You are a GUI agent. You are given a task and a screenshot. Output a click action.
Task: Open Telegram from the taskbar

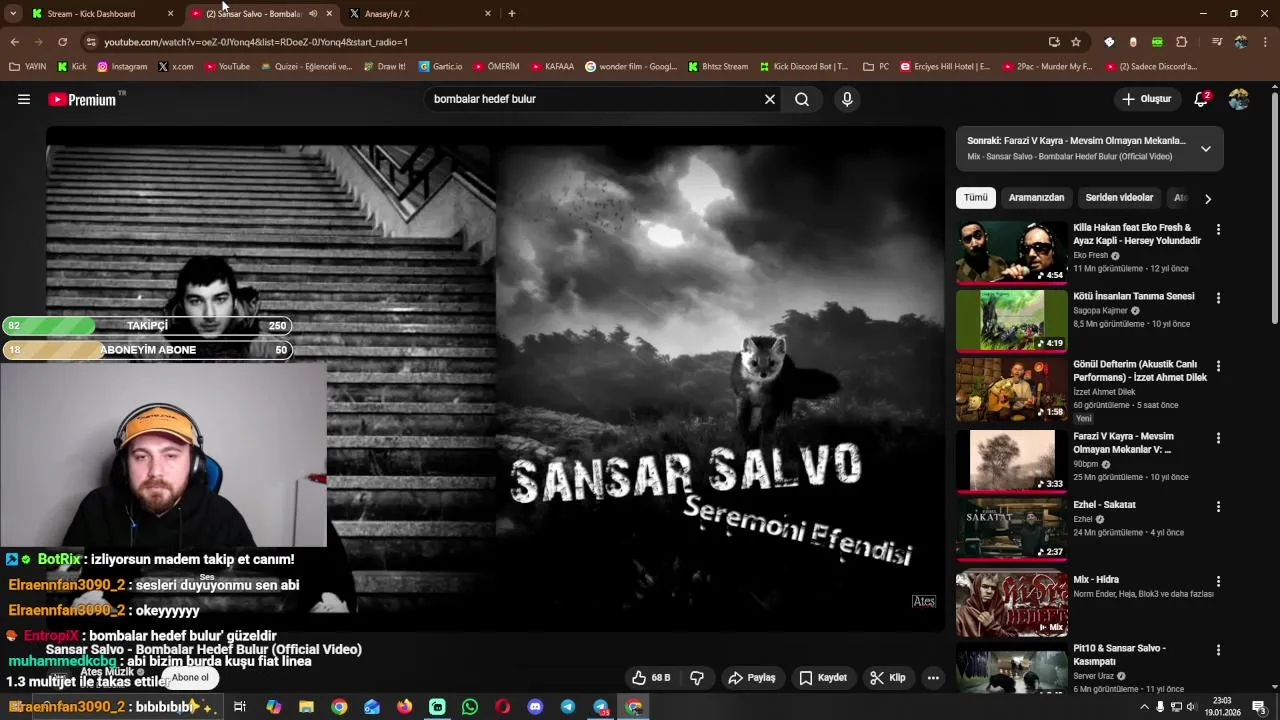pos(568,707)
